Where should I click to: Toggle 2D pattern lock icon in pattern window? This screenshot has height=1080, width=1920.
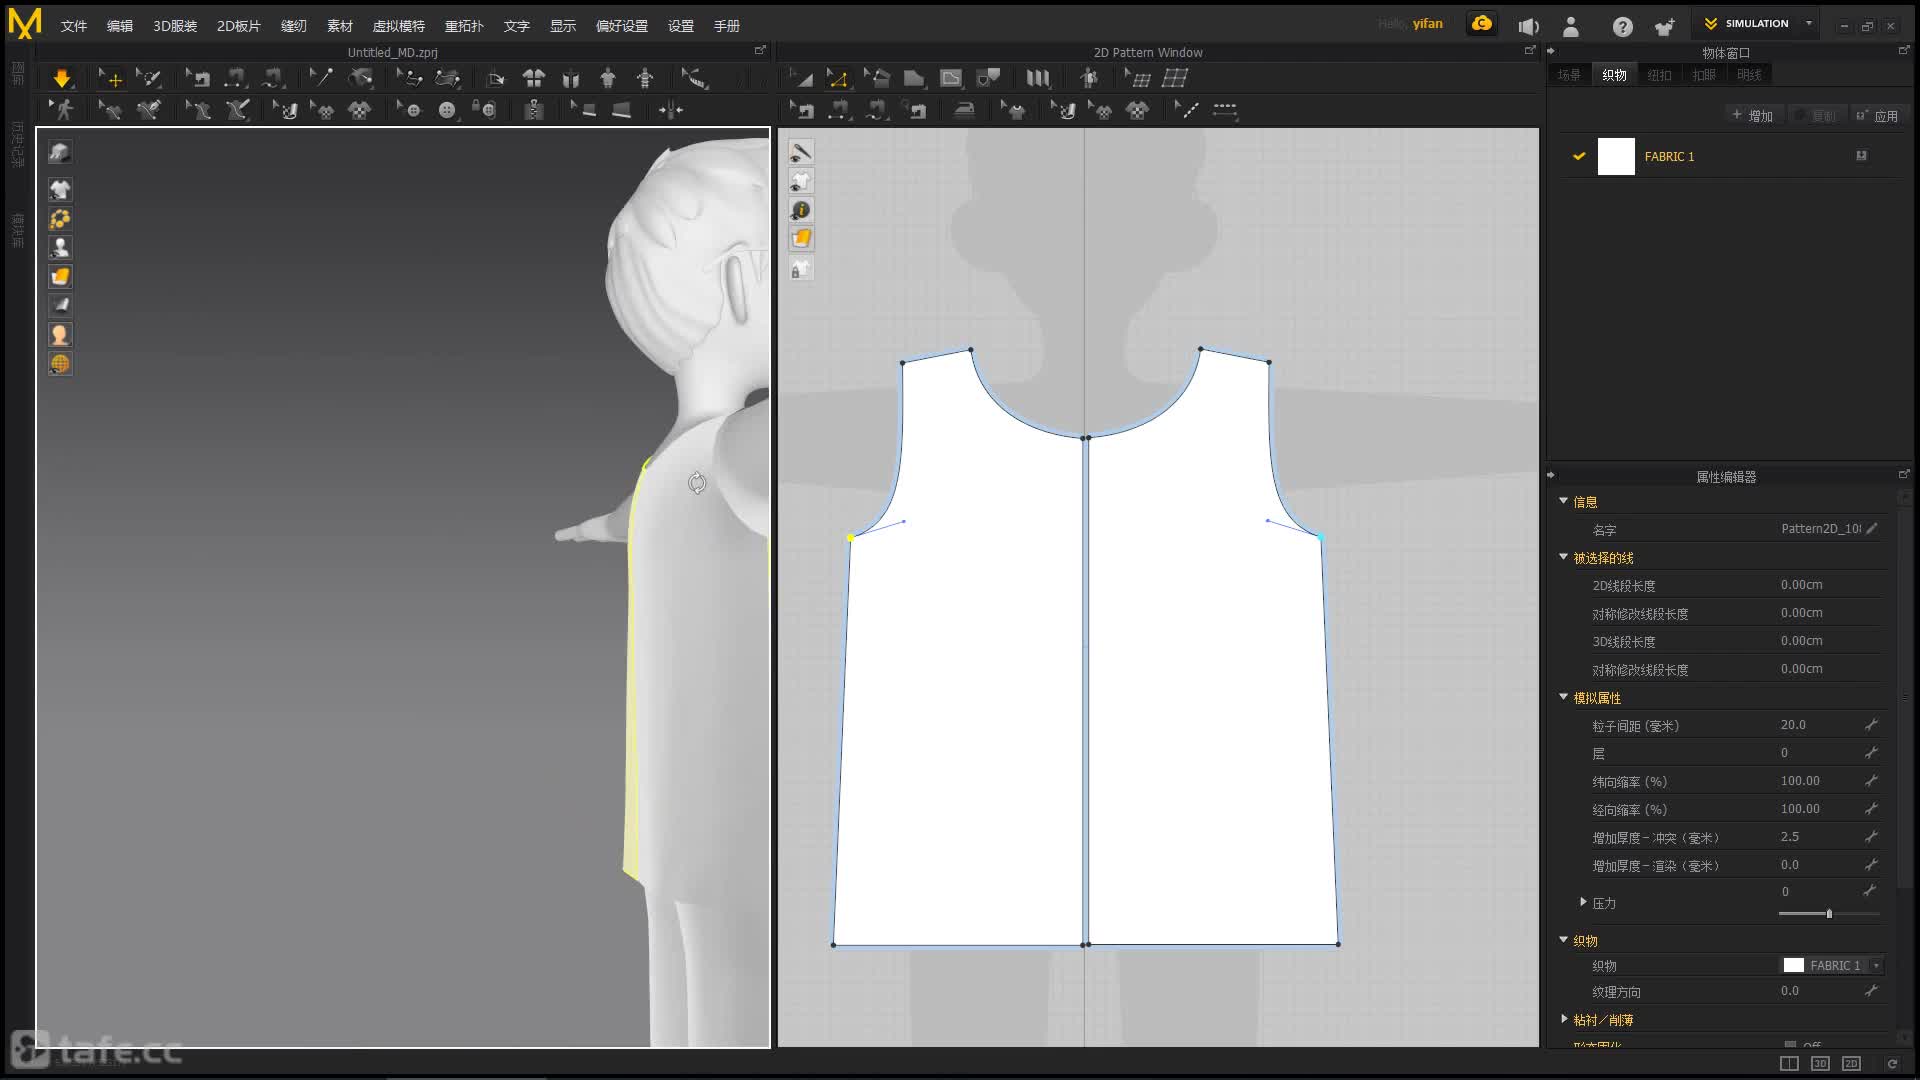click(801, 268)
